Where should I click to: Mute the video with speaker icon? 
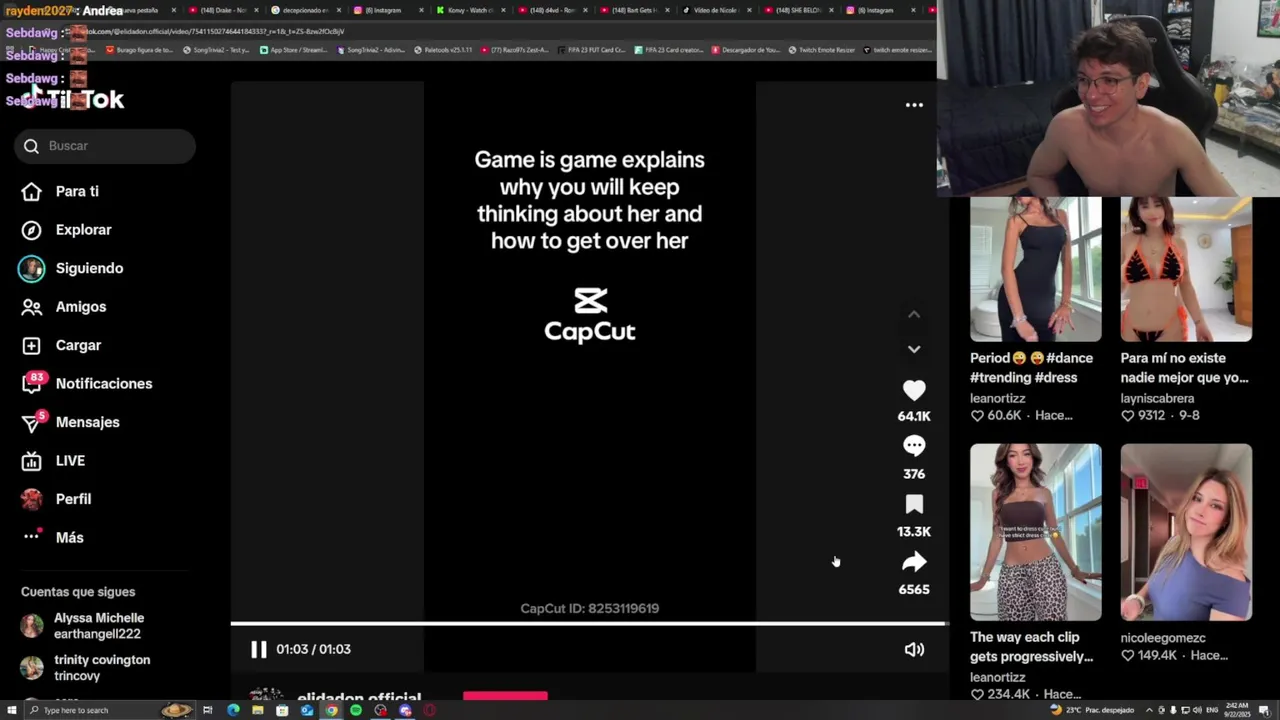pyautogui.click(x=914, y=649)
